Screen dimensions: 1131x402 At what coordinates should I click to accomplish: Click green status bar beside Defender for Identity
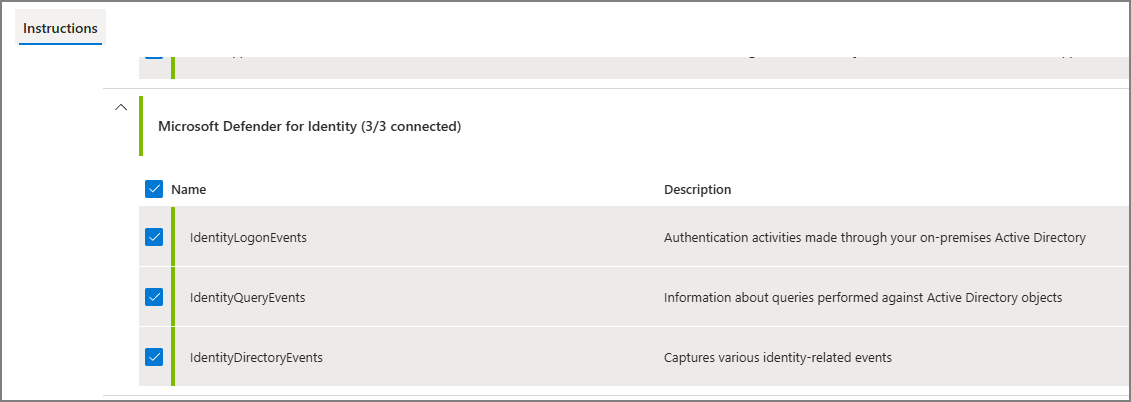point(141,126)
